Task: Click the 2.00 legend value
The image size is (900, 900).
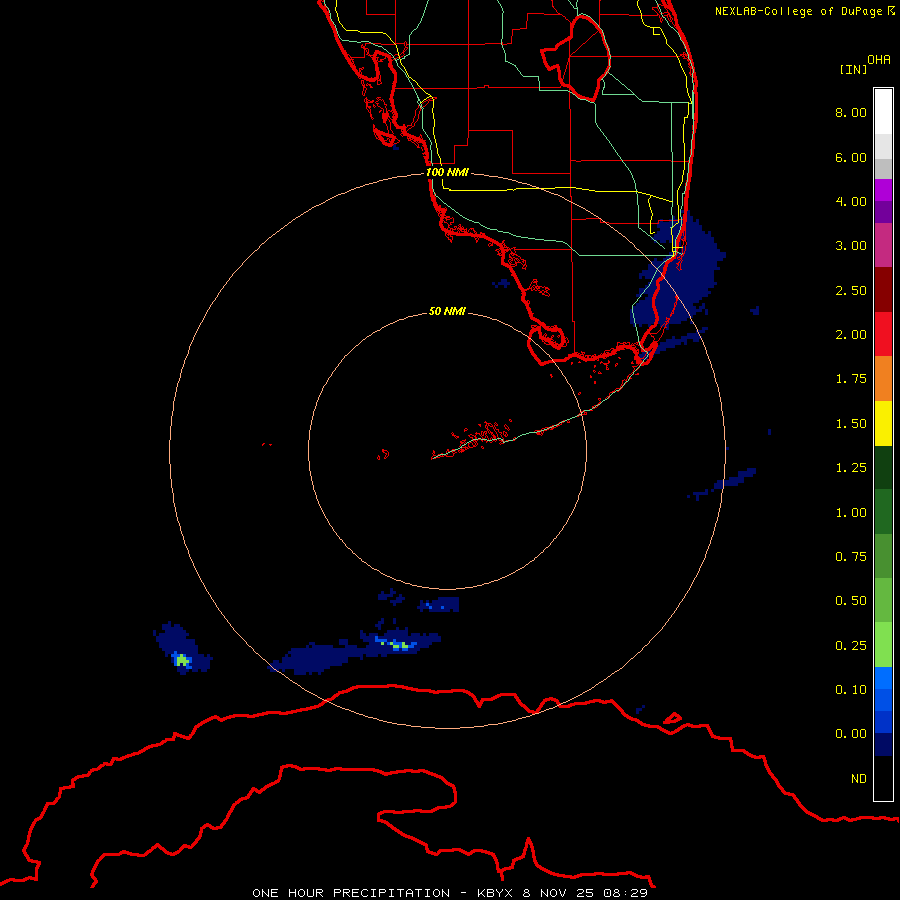Action: (851, 335)
